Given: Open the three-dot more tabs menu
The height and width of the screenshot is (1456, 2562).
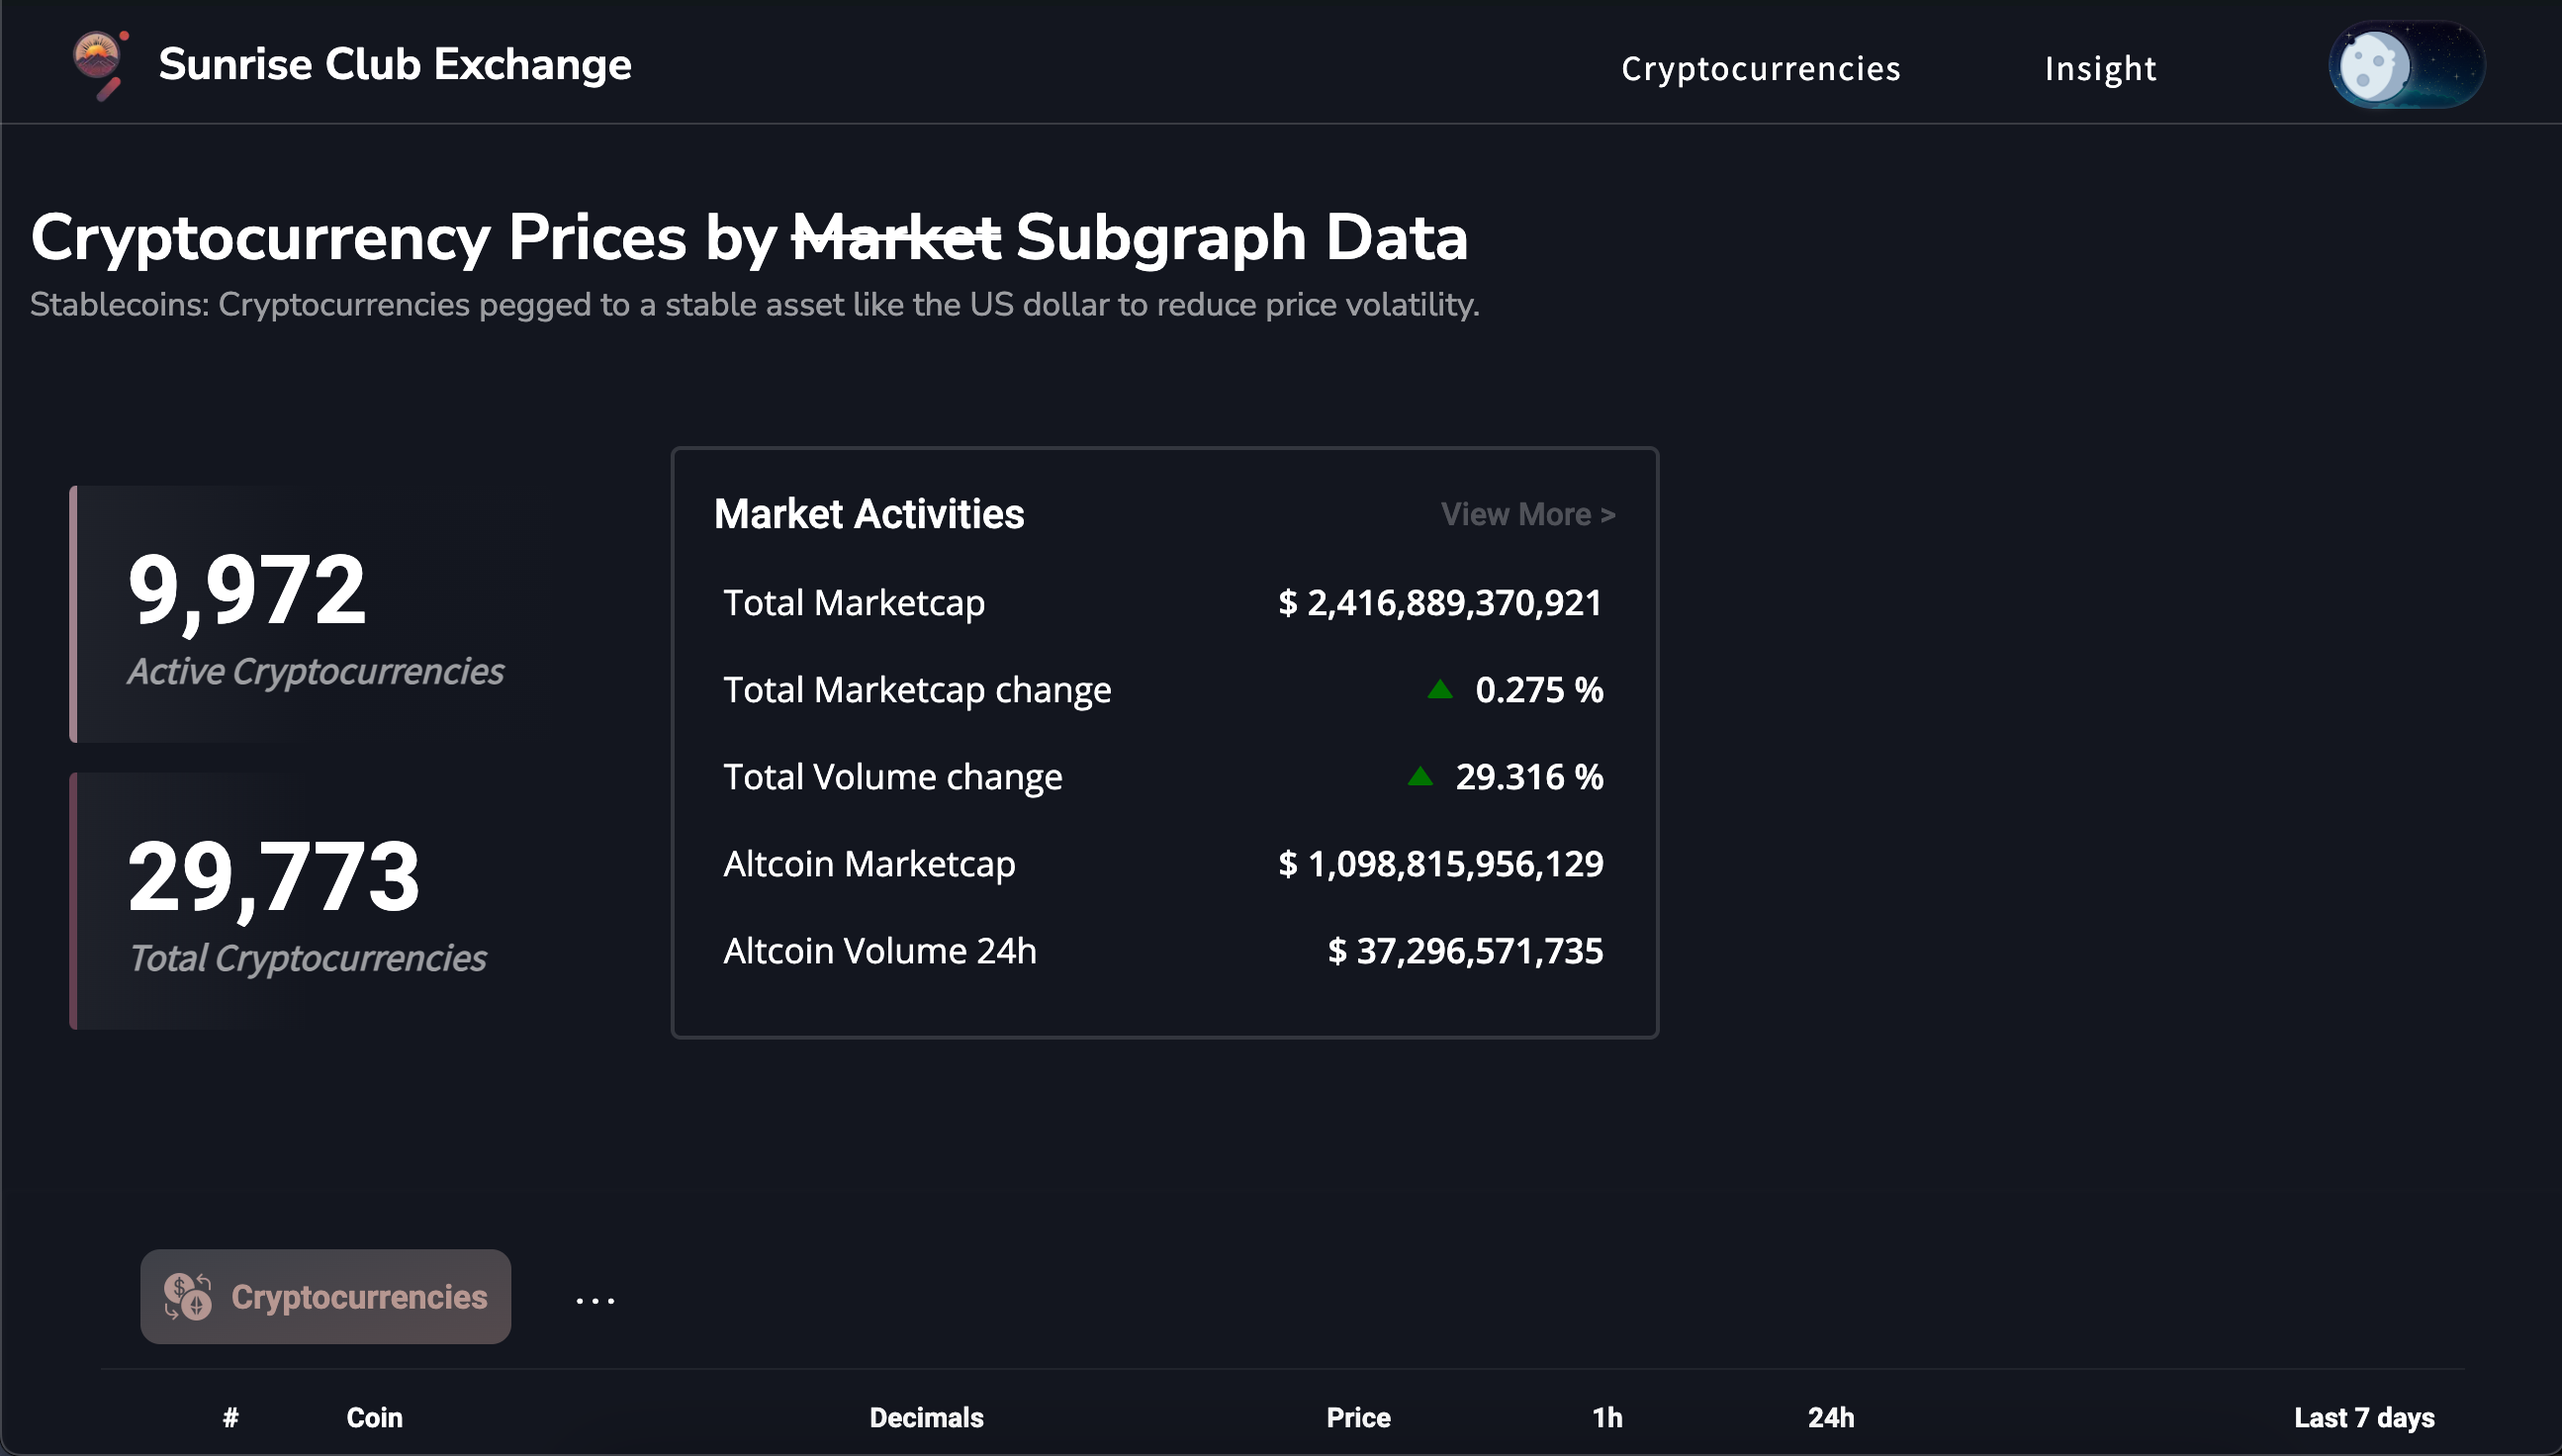Looking at the screenshot, I should (595, 1300).
